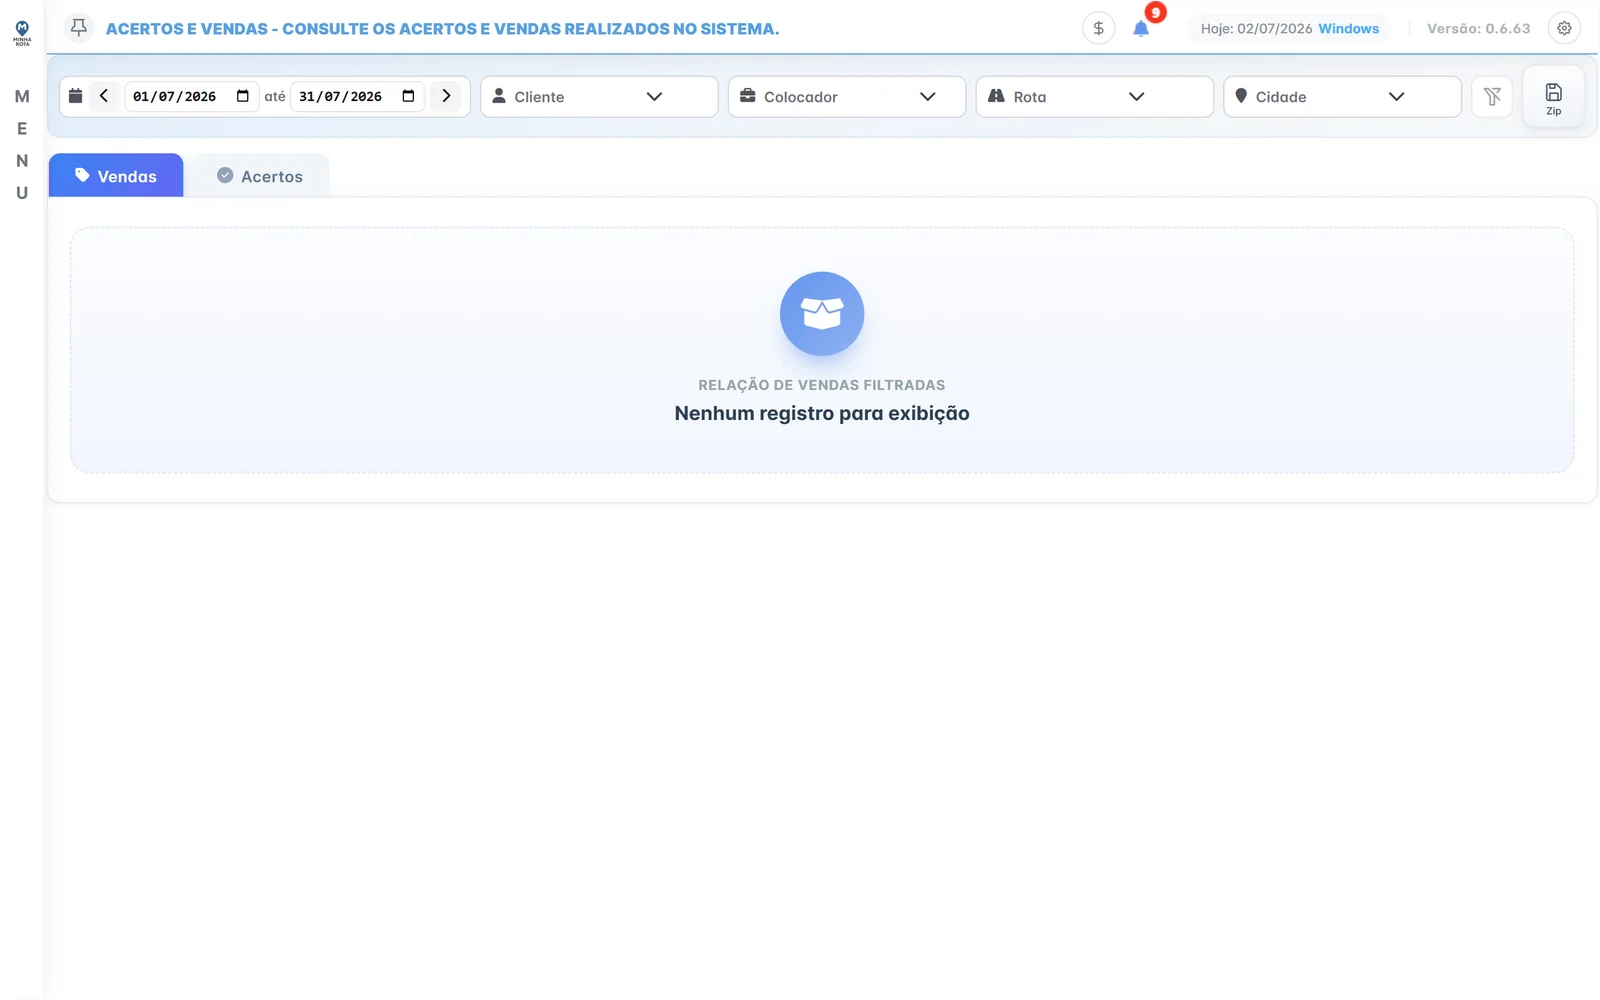The width and height of the screenshot is (1600, 1000).
Task: Open the Colocador dropdown
Action: click(x=847, y=97)
